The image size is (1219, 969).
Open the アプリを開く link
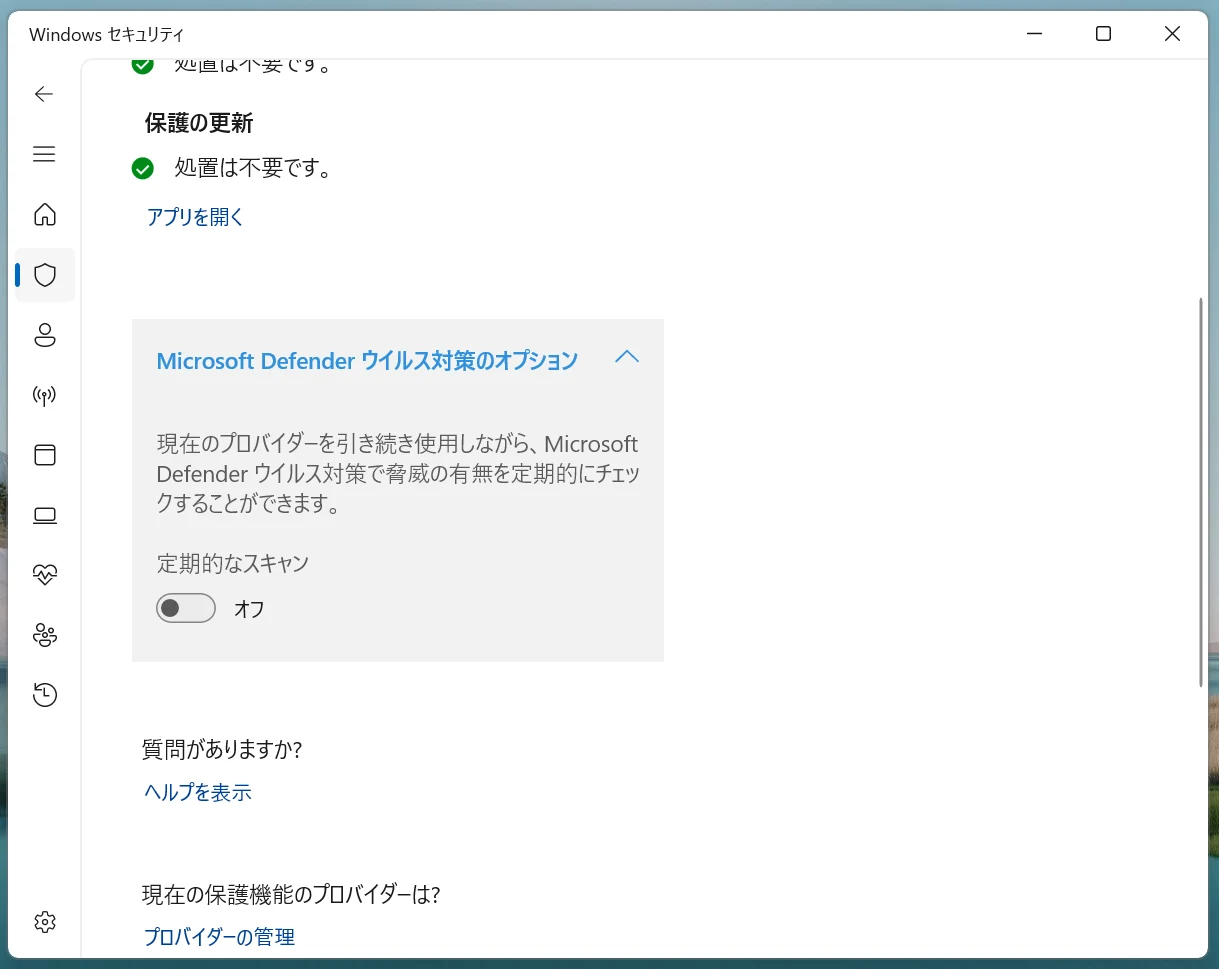tap(195, 217)
